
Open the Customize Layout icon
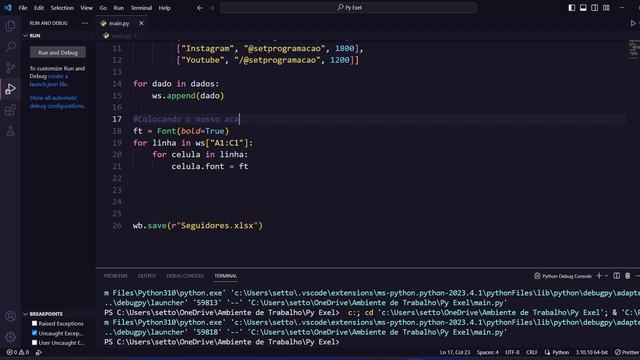pyautogui.click(x=606, y=8)
